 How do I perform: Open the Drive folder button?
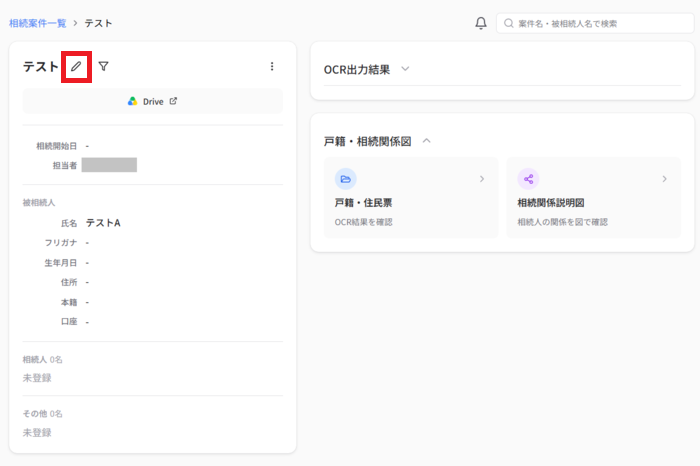tap(153, 101)
